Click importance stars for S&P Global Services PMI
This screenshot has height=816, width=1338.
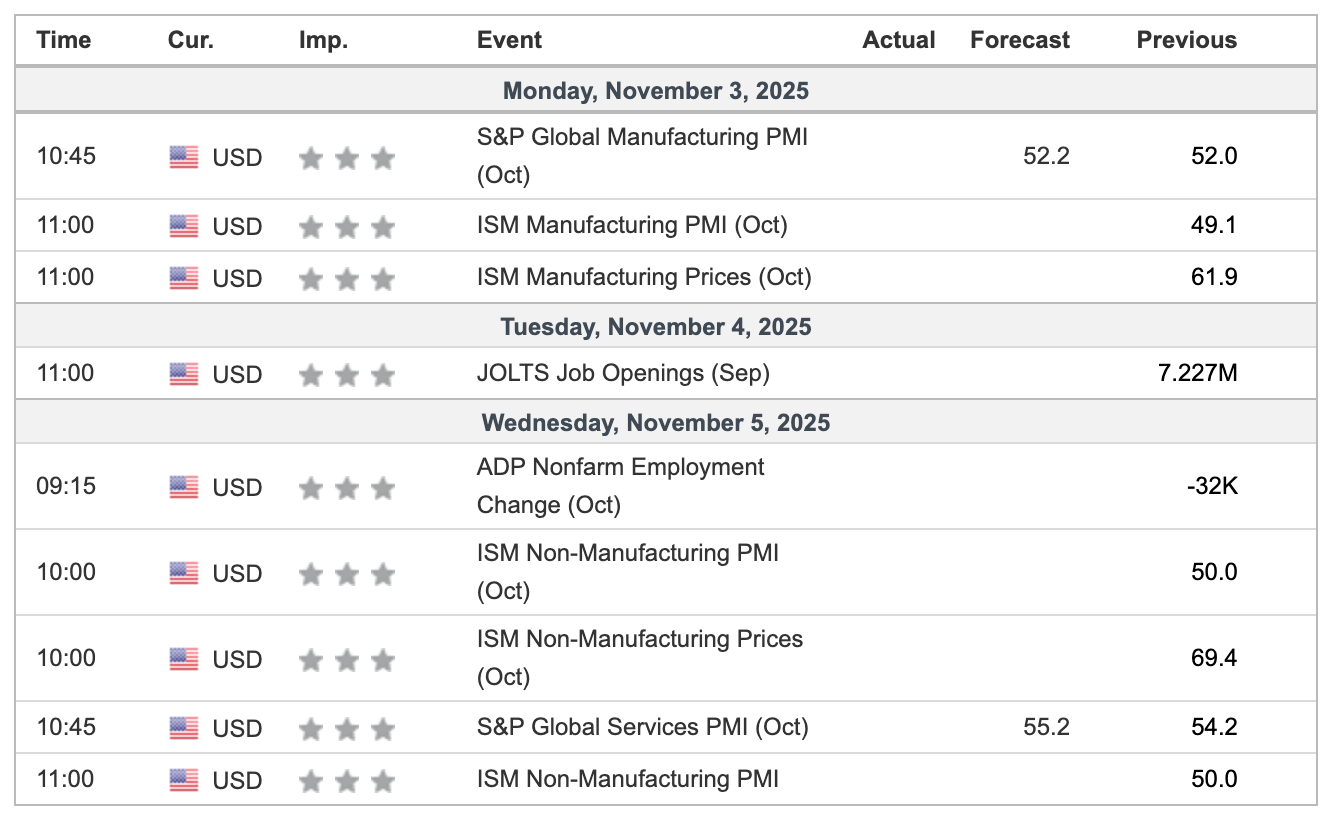346,728
